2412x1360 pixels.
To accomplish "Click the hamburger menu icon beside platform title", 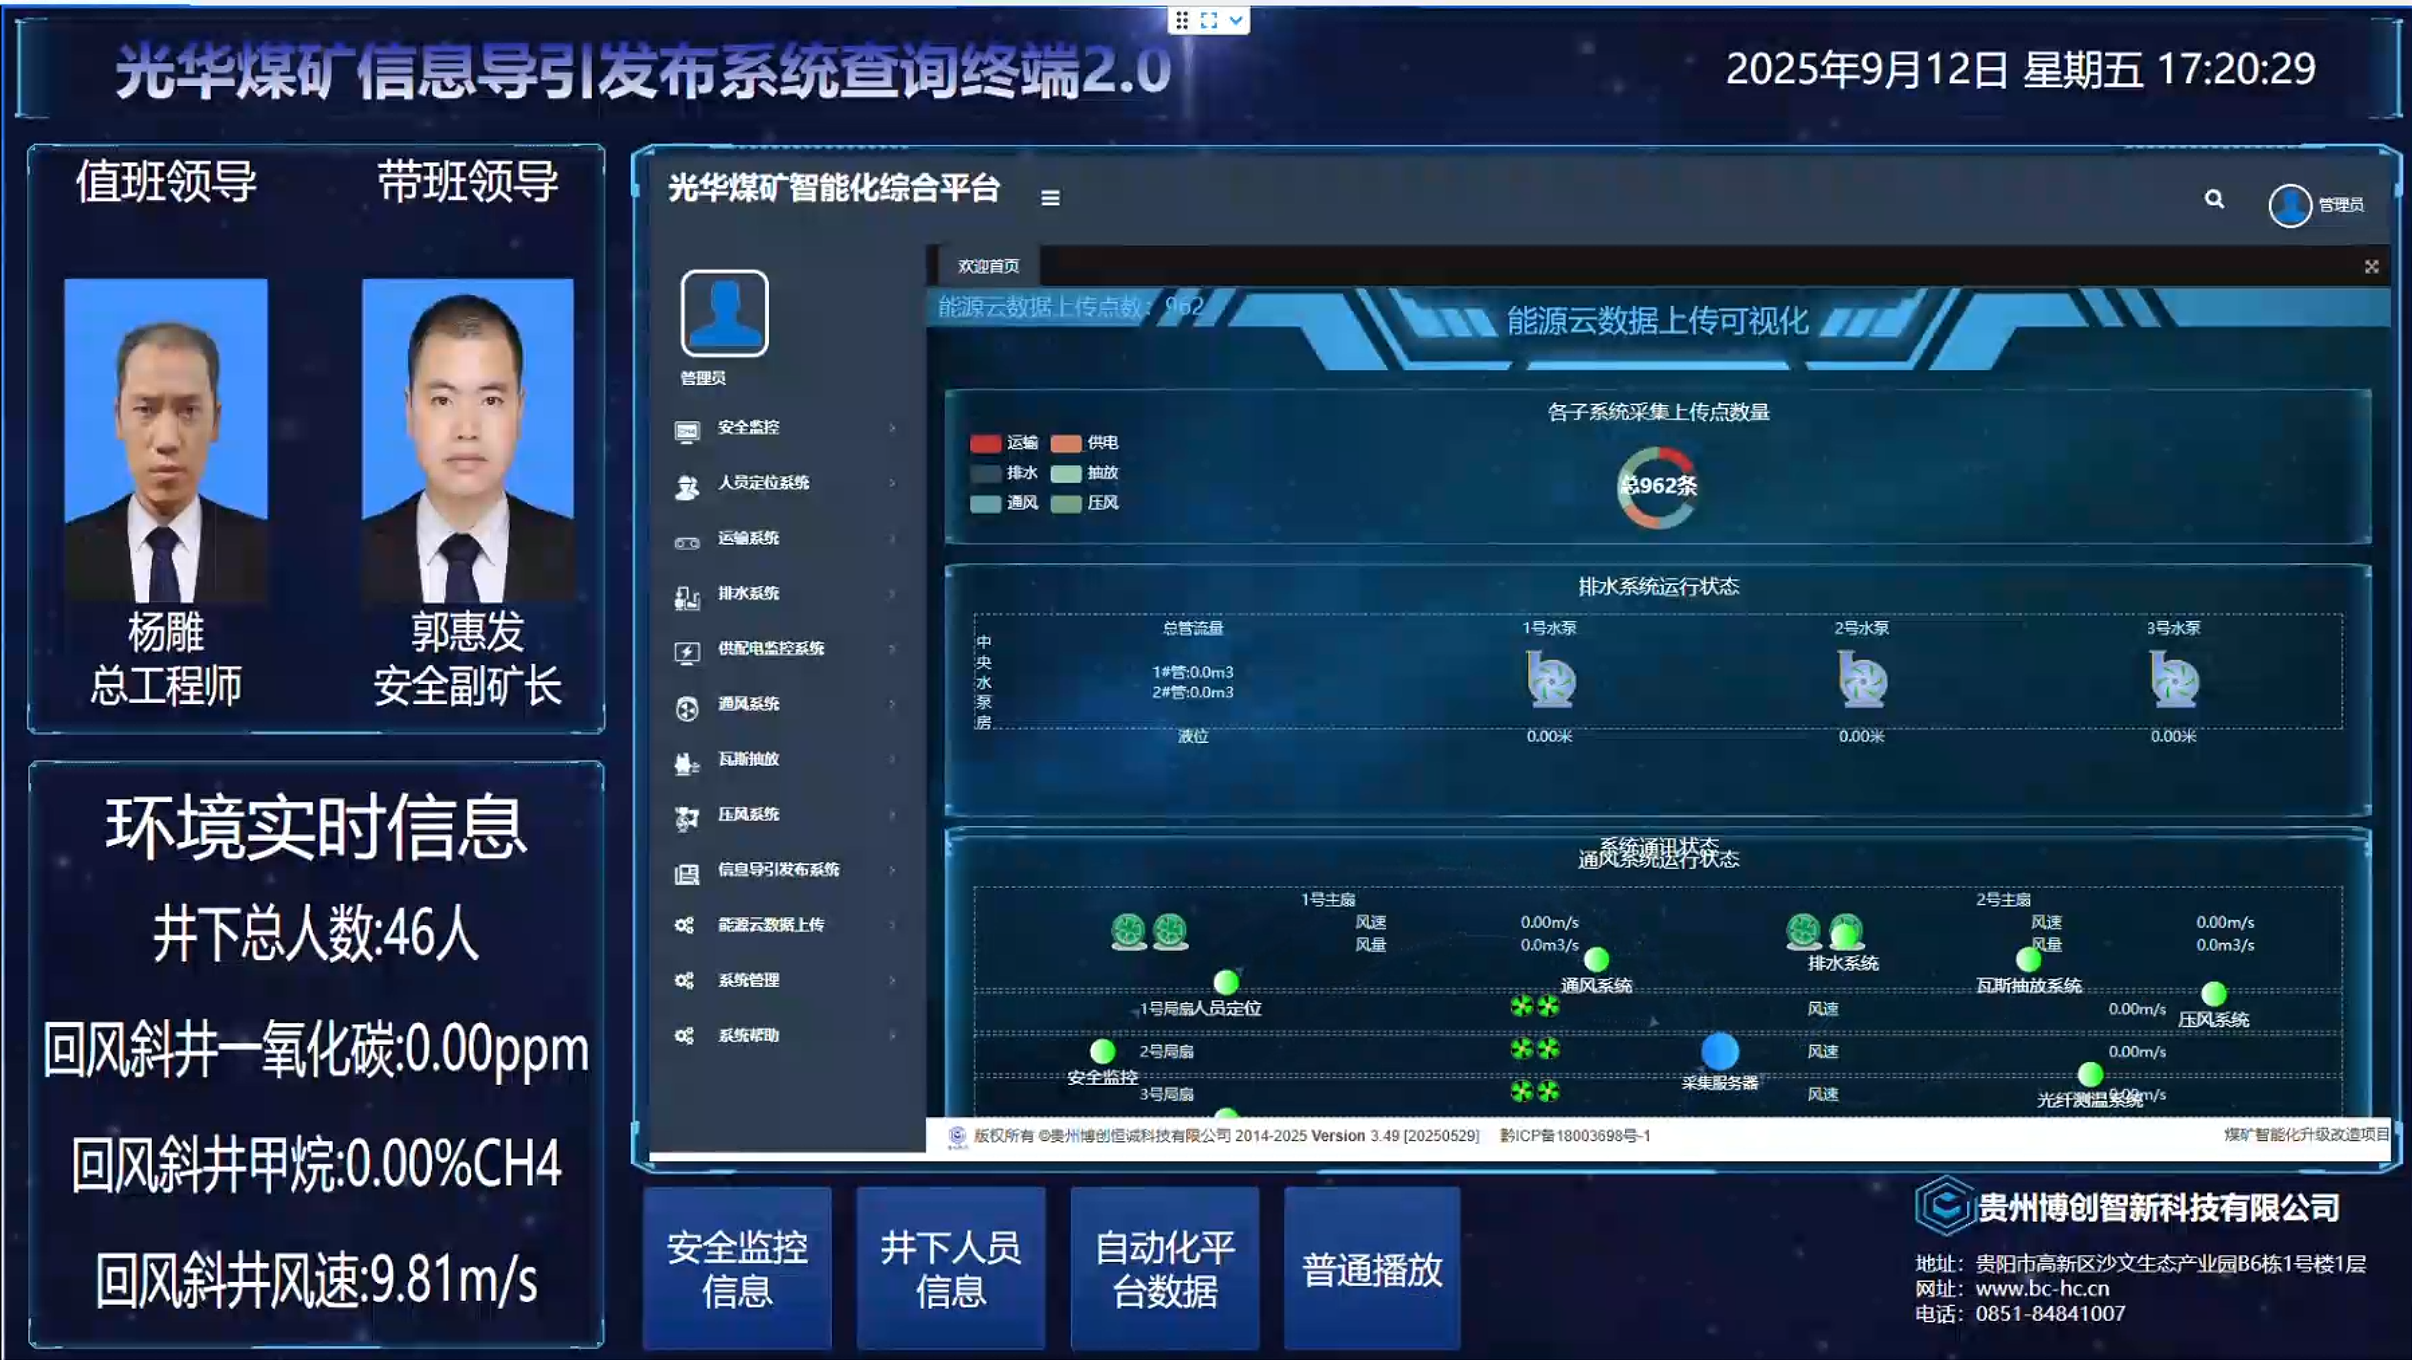I will [1049, 198].
